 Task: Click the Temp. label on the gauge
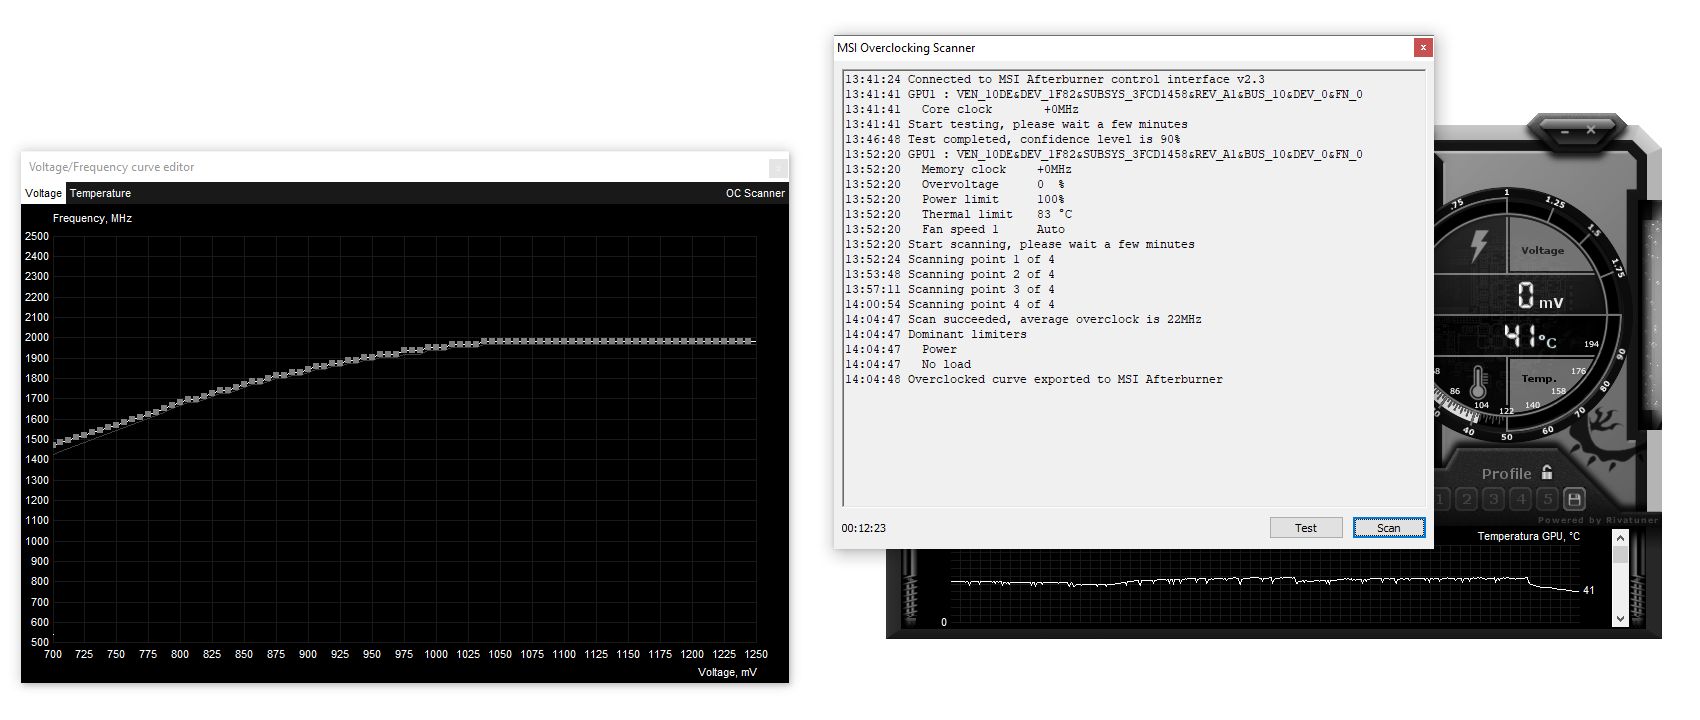click(1539, 378)
